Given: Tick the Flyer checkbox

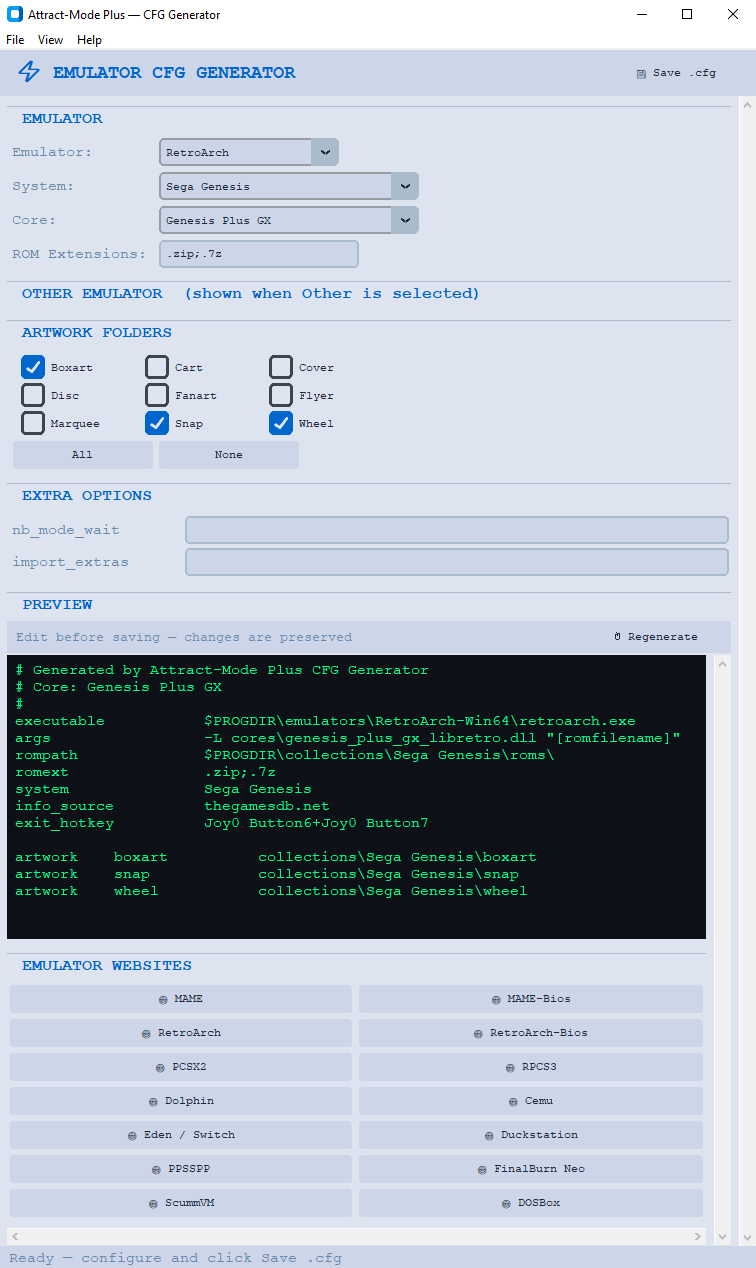Looking at the screenshot, I should (281, 395).
